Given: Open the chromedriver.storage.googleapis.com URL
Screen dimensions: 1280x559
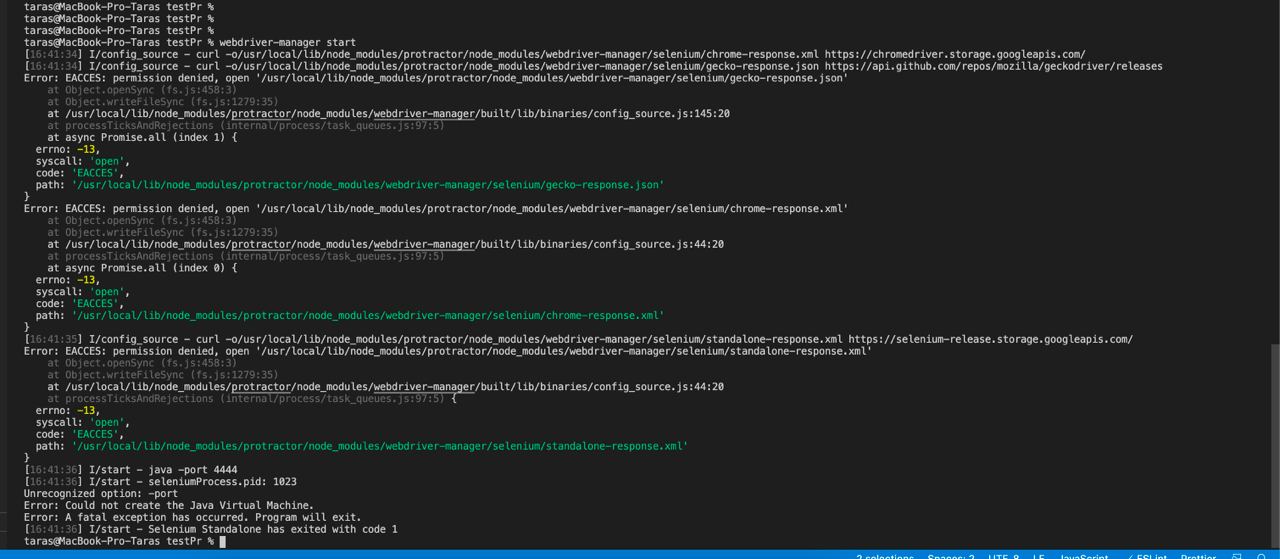Looking at the screenshot, I should (955, 54).
